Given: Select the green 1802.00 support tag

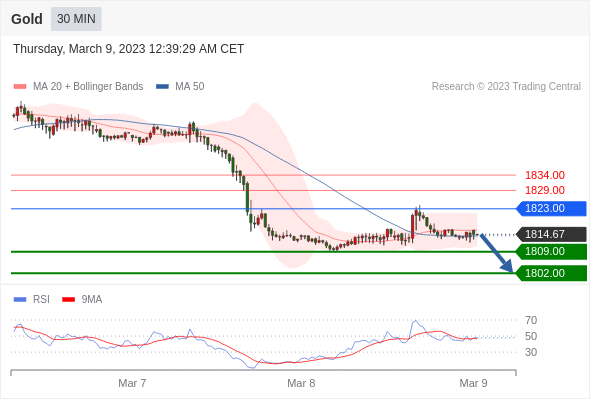Looking at the screenshot, I should [x=551, y=273].
